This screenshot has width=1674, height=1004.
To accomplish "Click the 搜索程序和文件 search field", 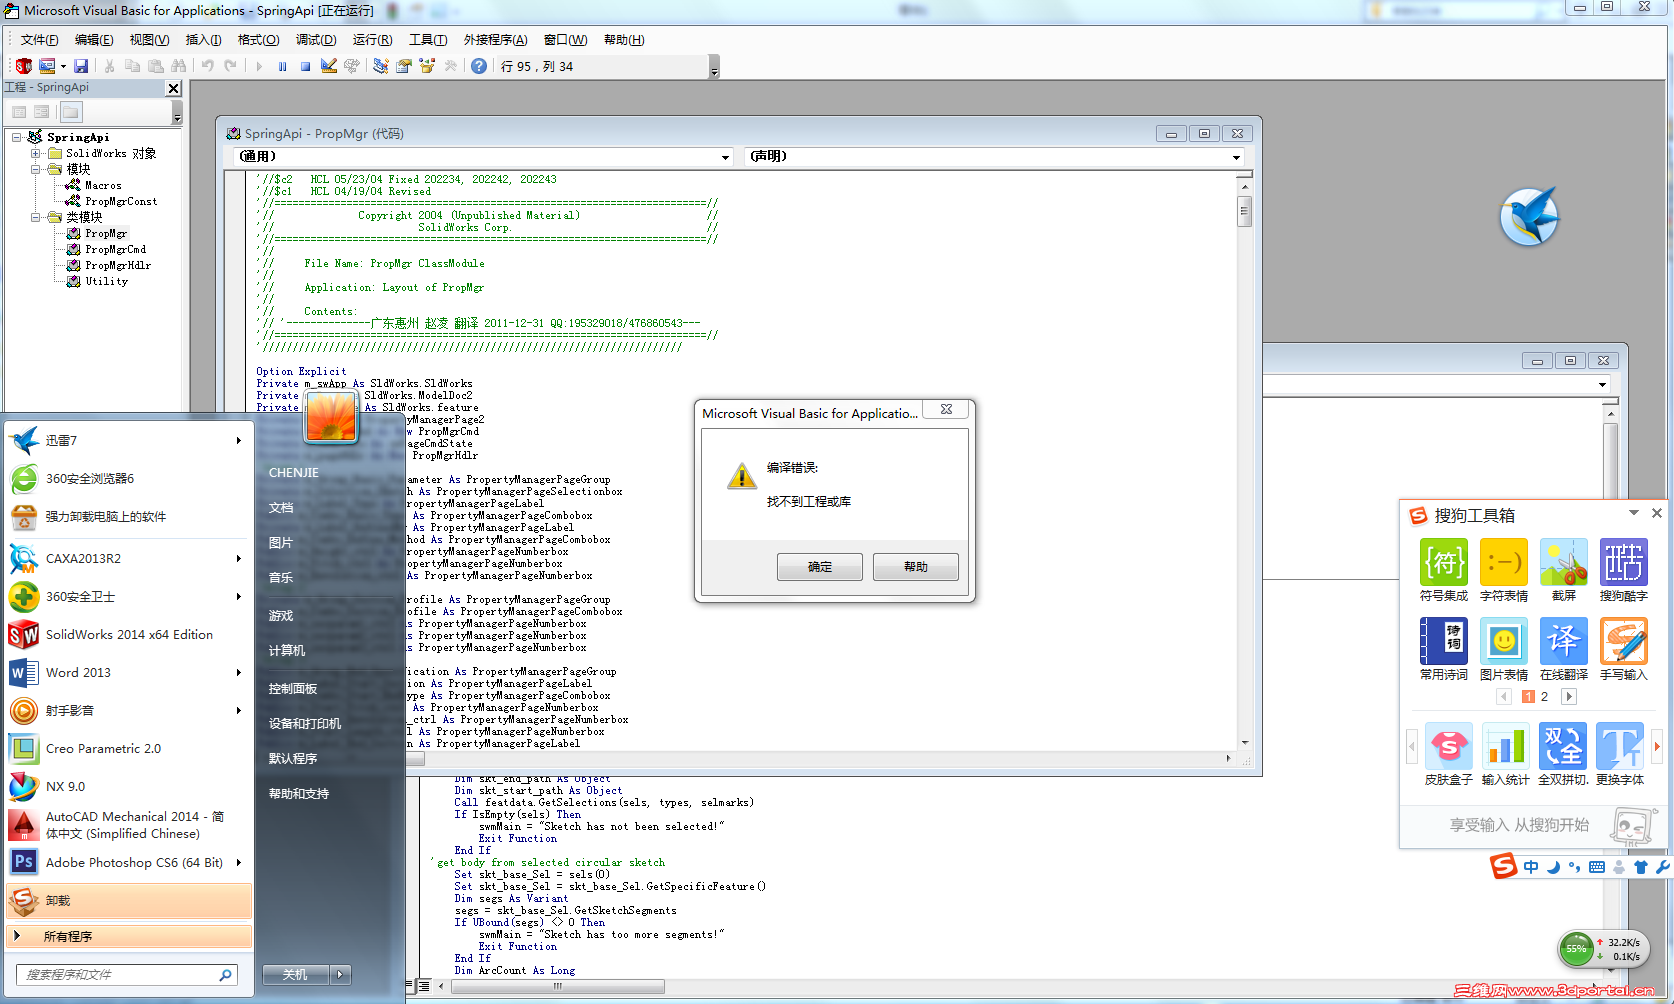I will coord(127,975).
